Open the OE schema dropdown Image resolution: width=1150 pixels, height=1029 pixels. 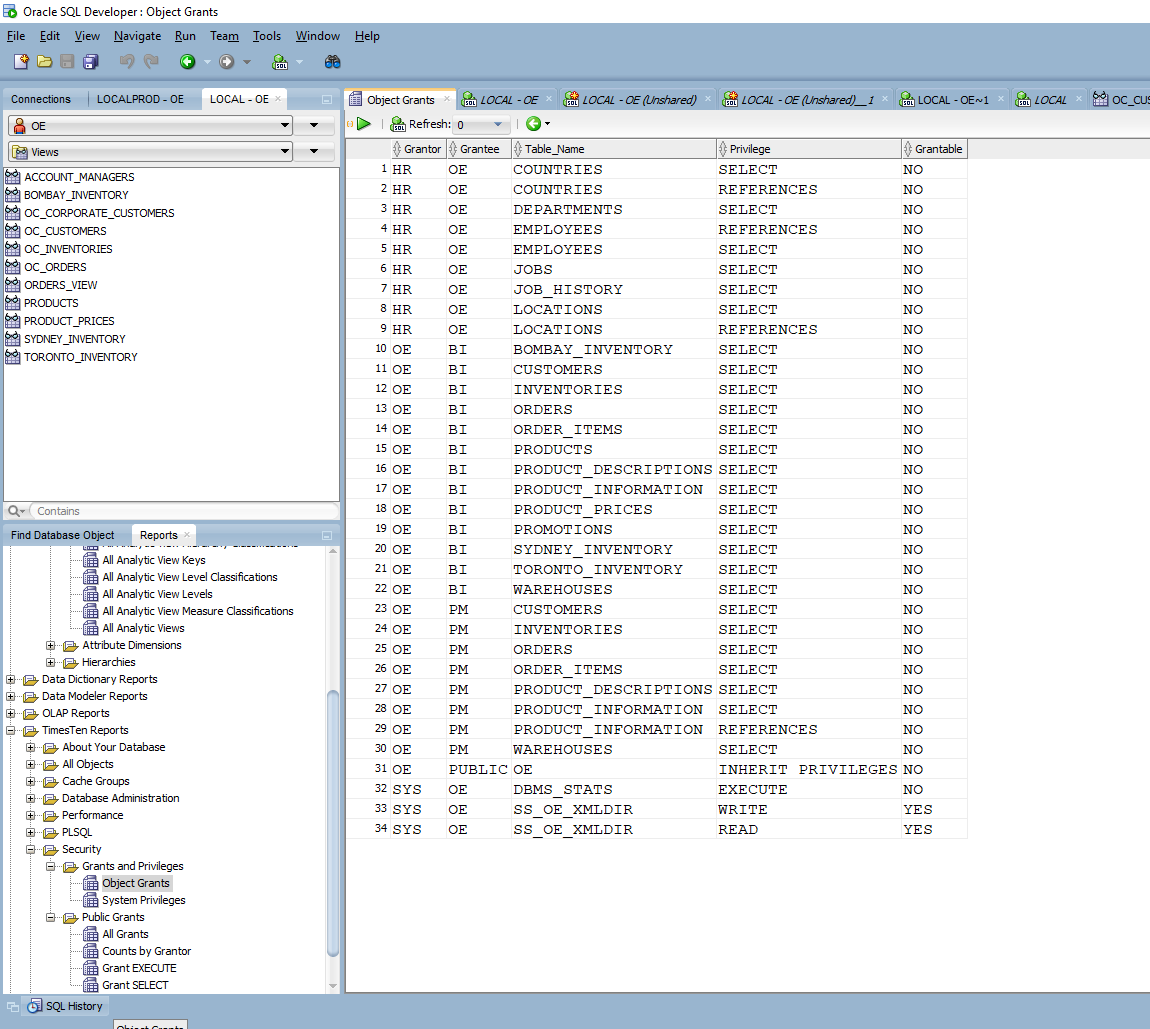click(x=285, y=125)
